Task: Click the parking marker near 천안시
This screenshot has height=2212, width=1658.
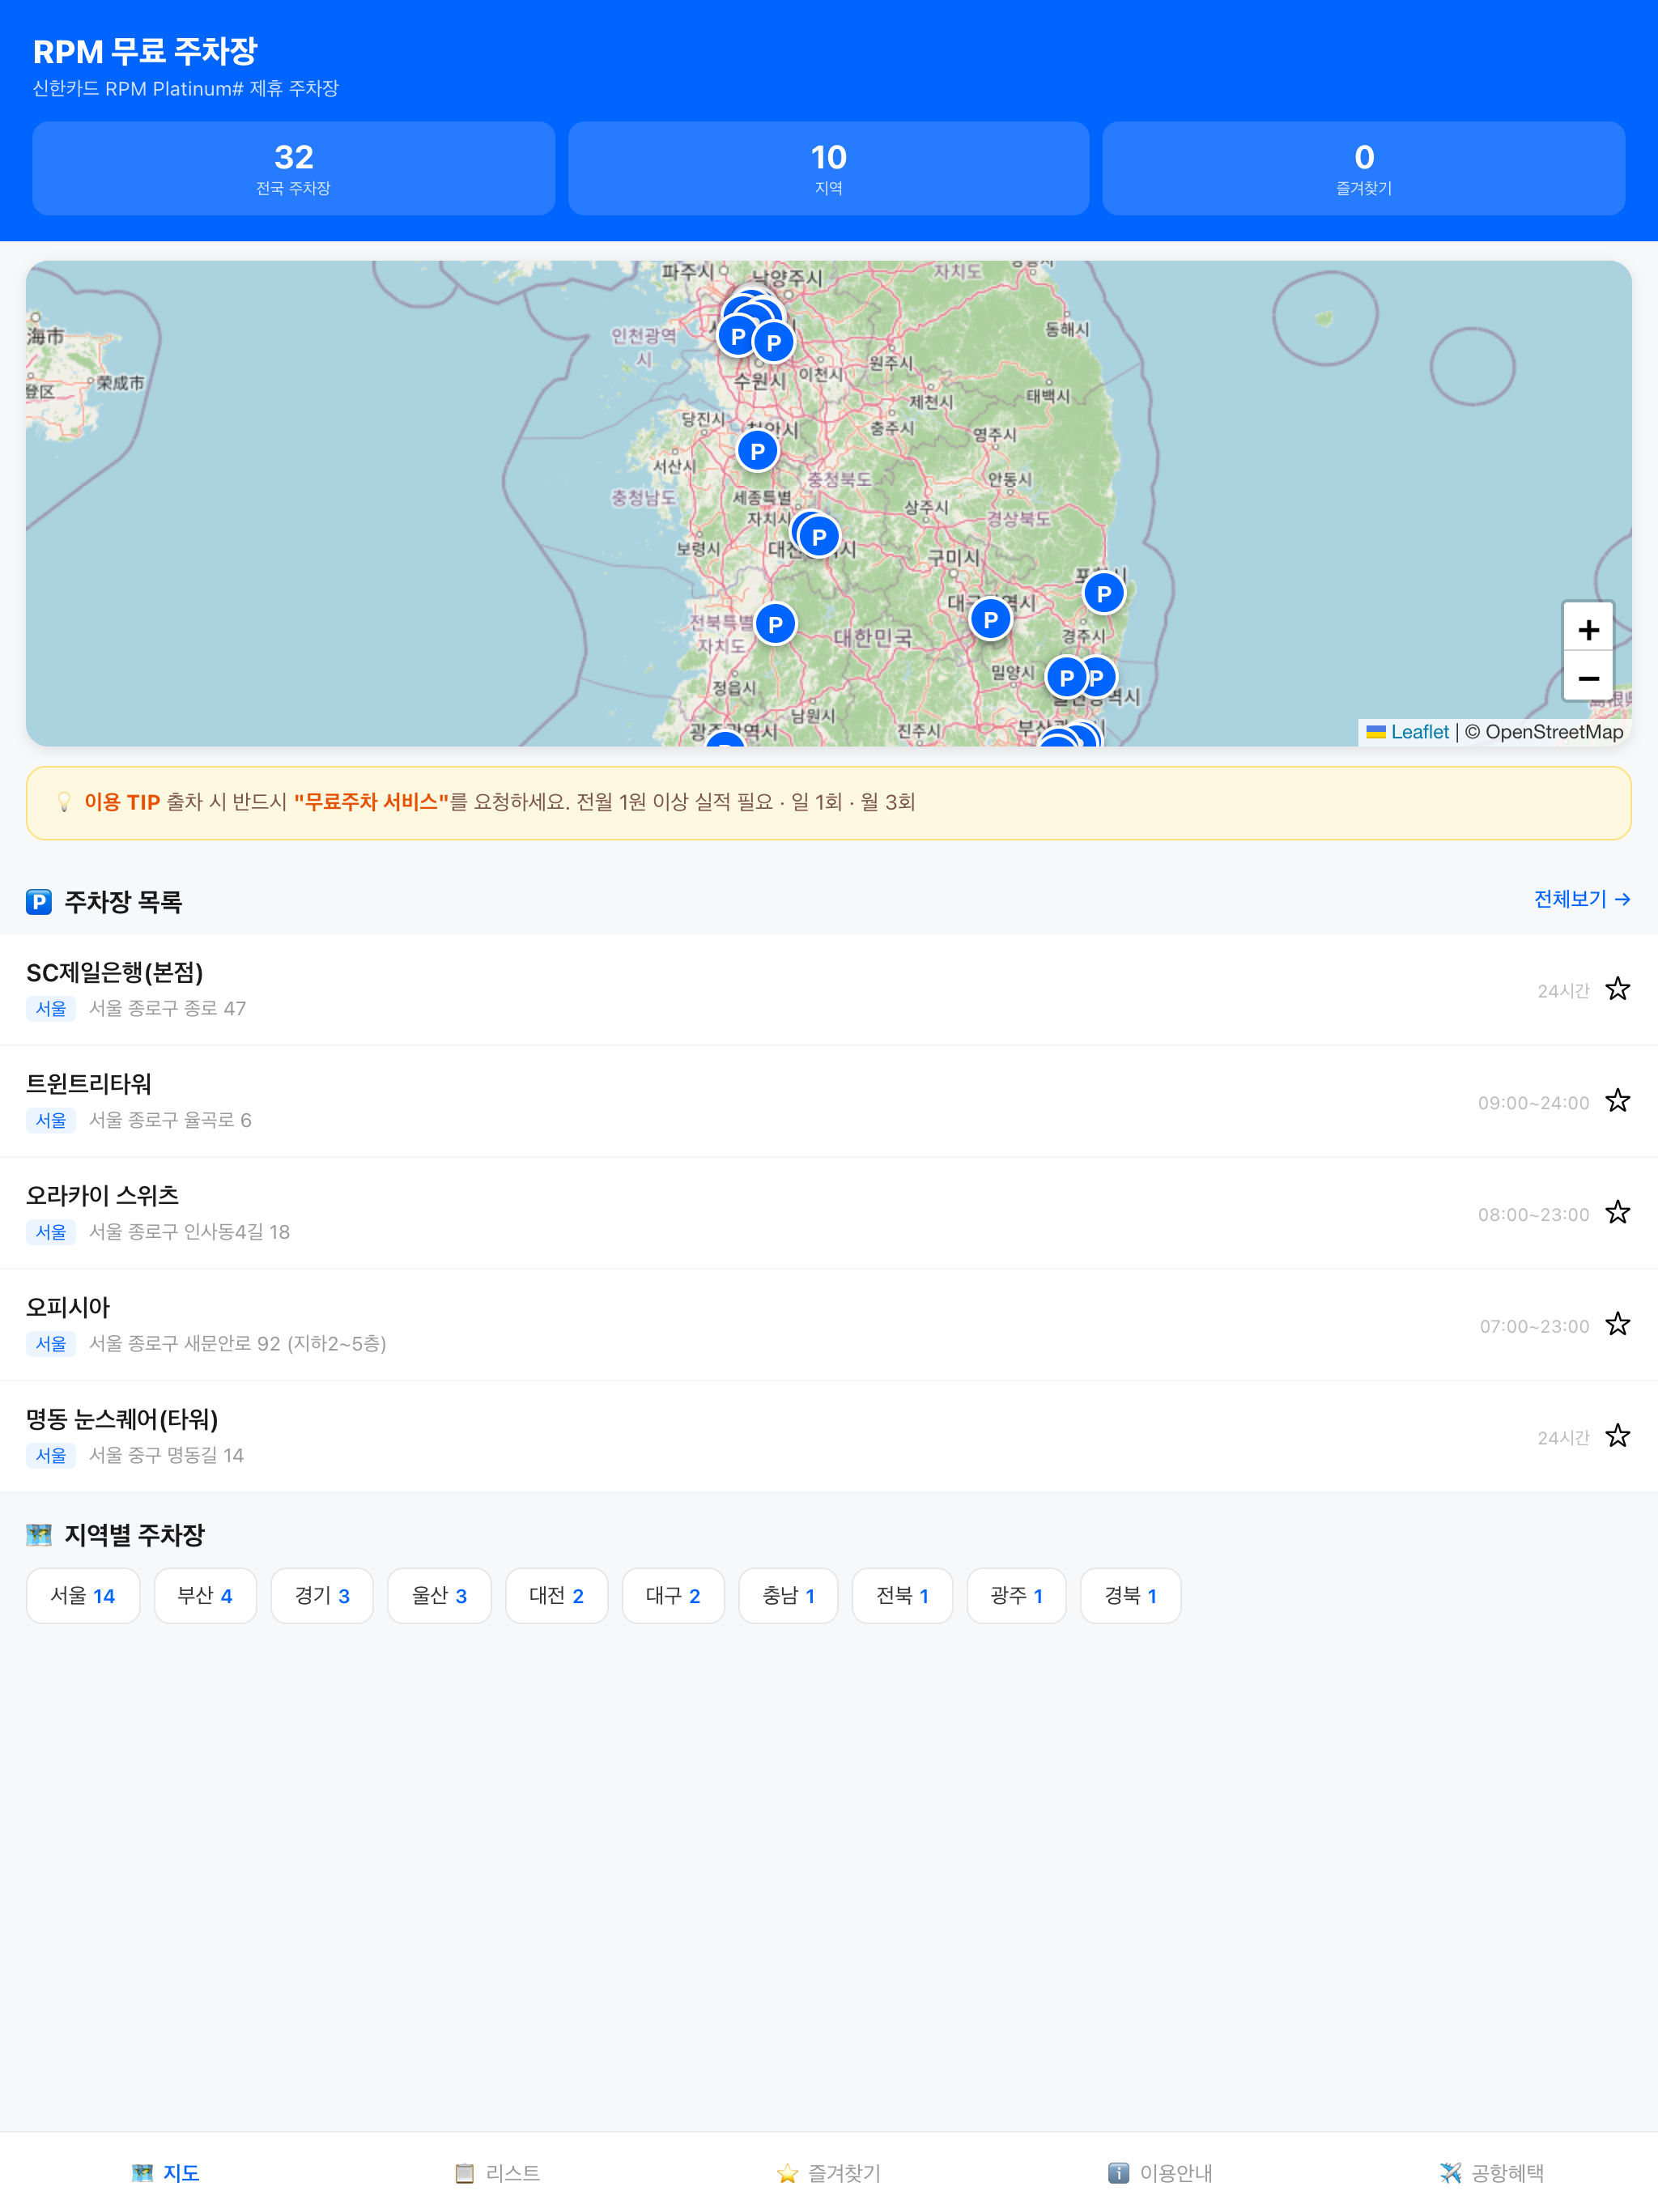Action: 757,451
